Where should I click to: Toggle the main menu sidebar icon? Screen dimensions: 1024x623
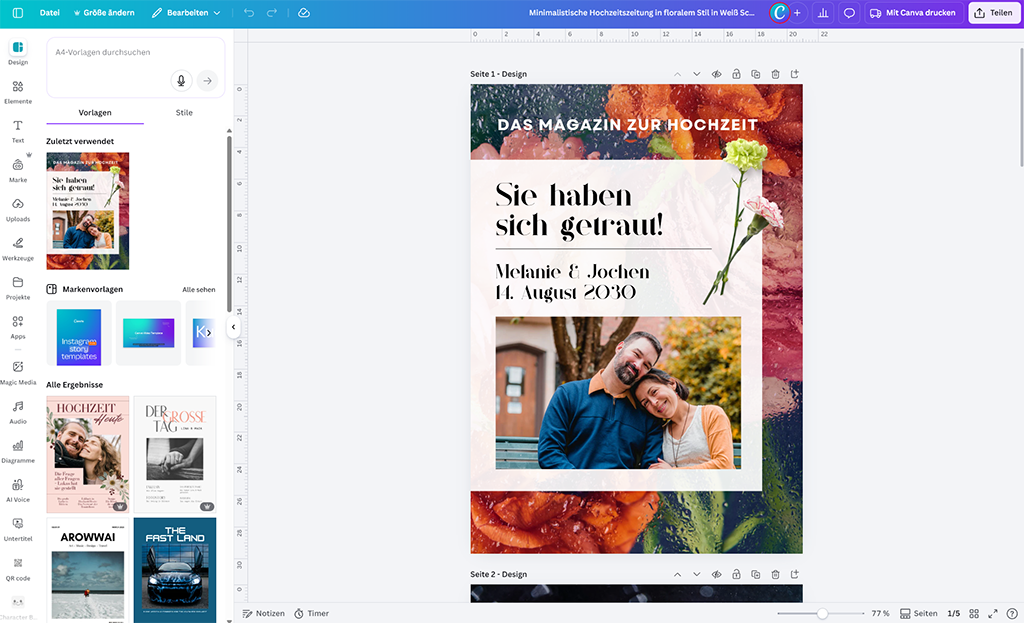pos(18,12)
